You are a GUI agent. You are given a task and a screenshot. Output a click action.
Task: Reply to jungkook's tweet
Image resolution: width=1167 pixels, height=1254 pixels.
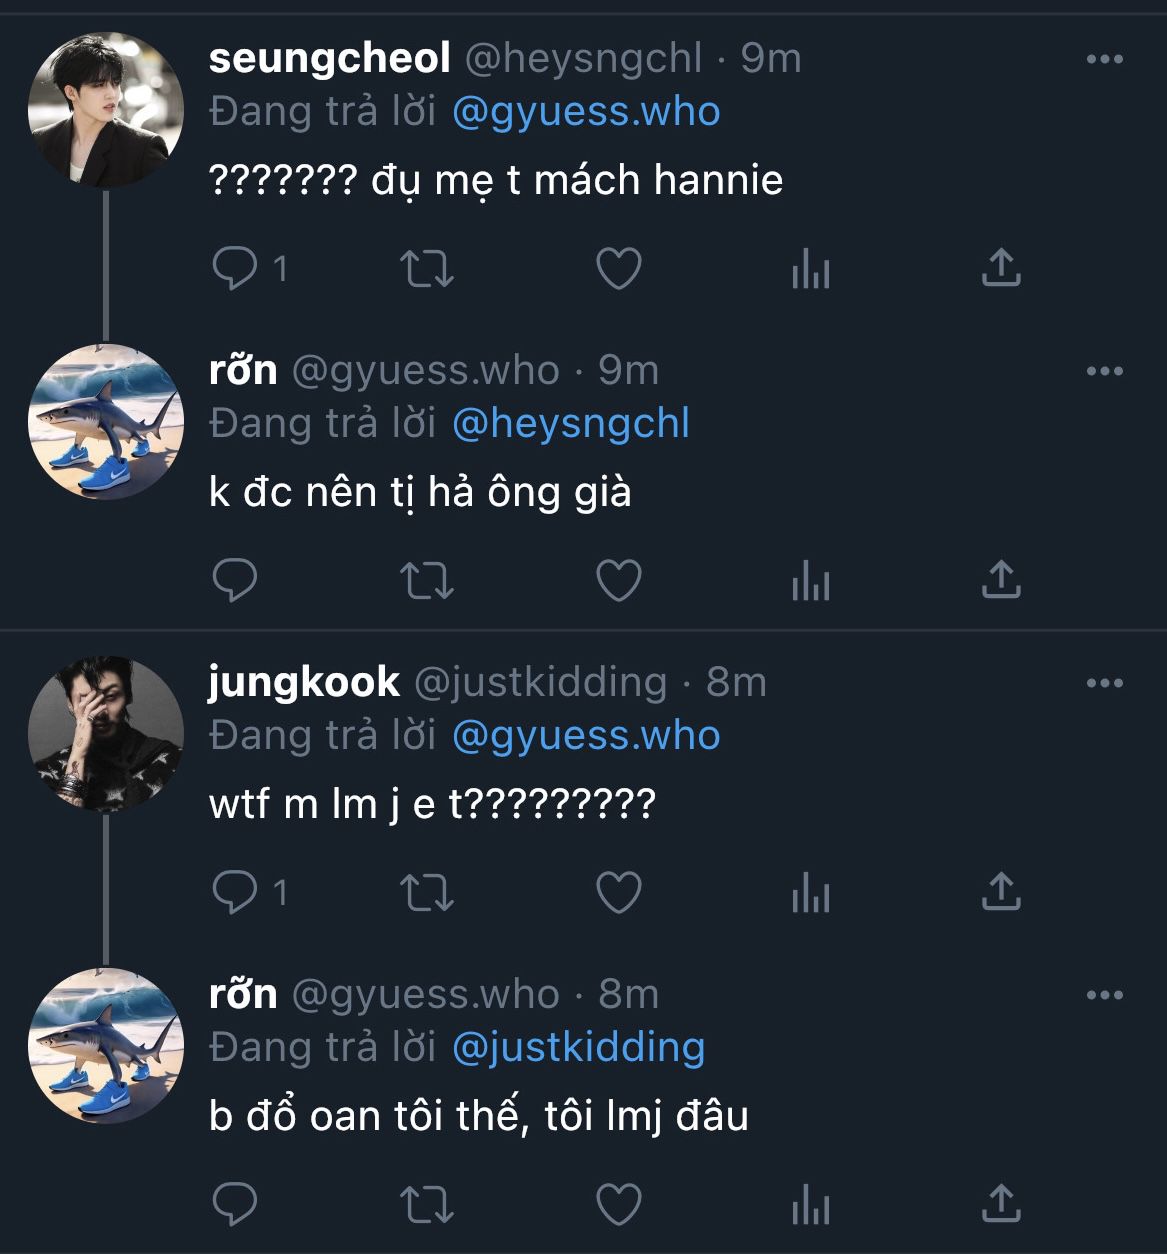[236, 892]
